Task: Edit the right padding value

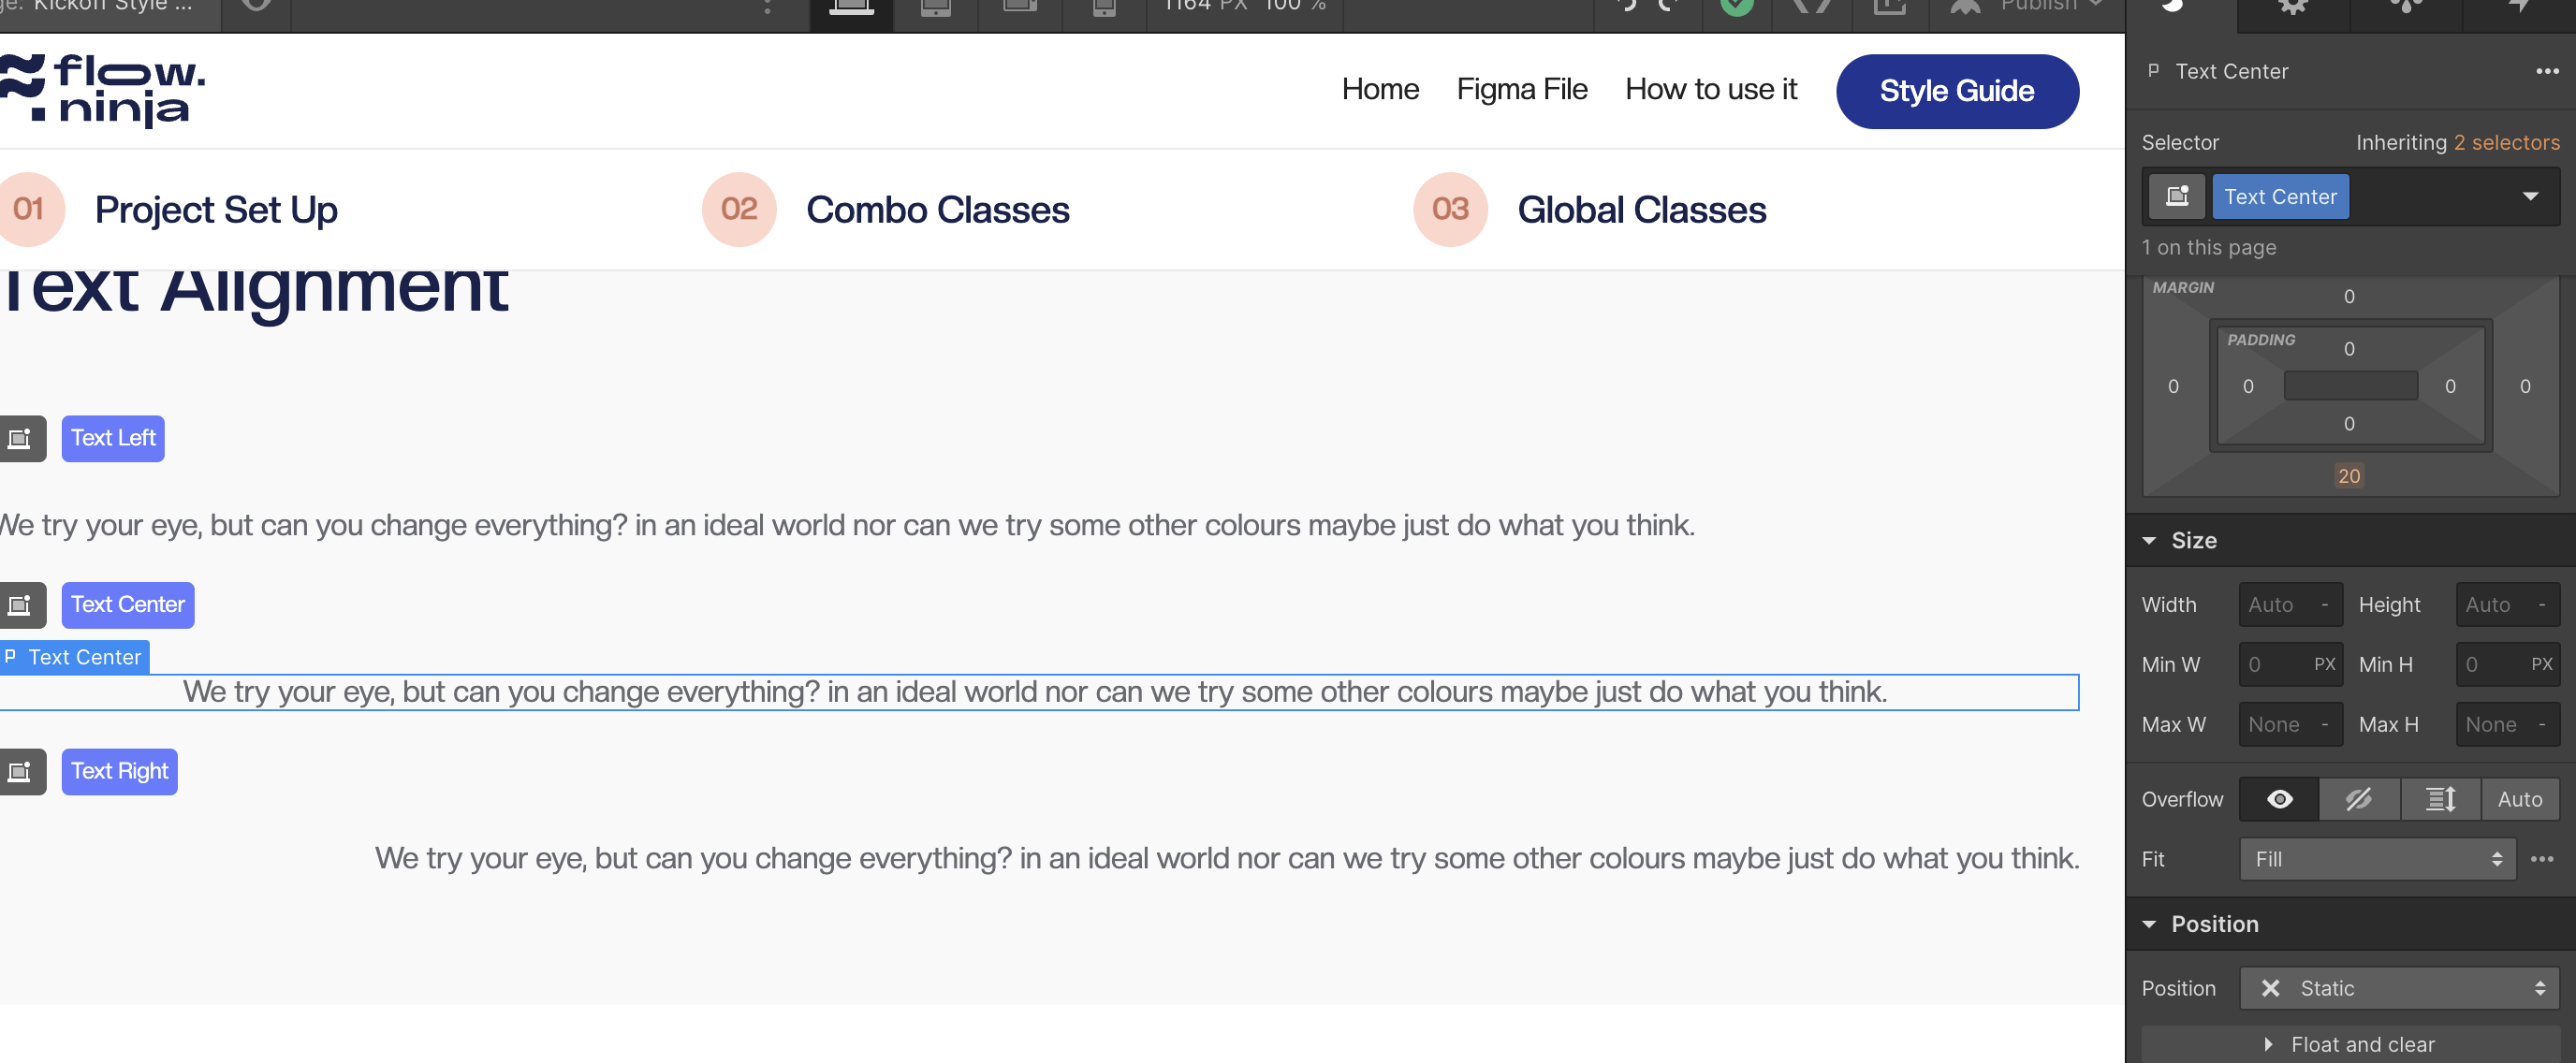Action: coord(2450,386)
